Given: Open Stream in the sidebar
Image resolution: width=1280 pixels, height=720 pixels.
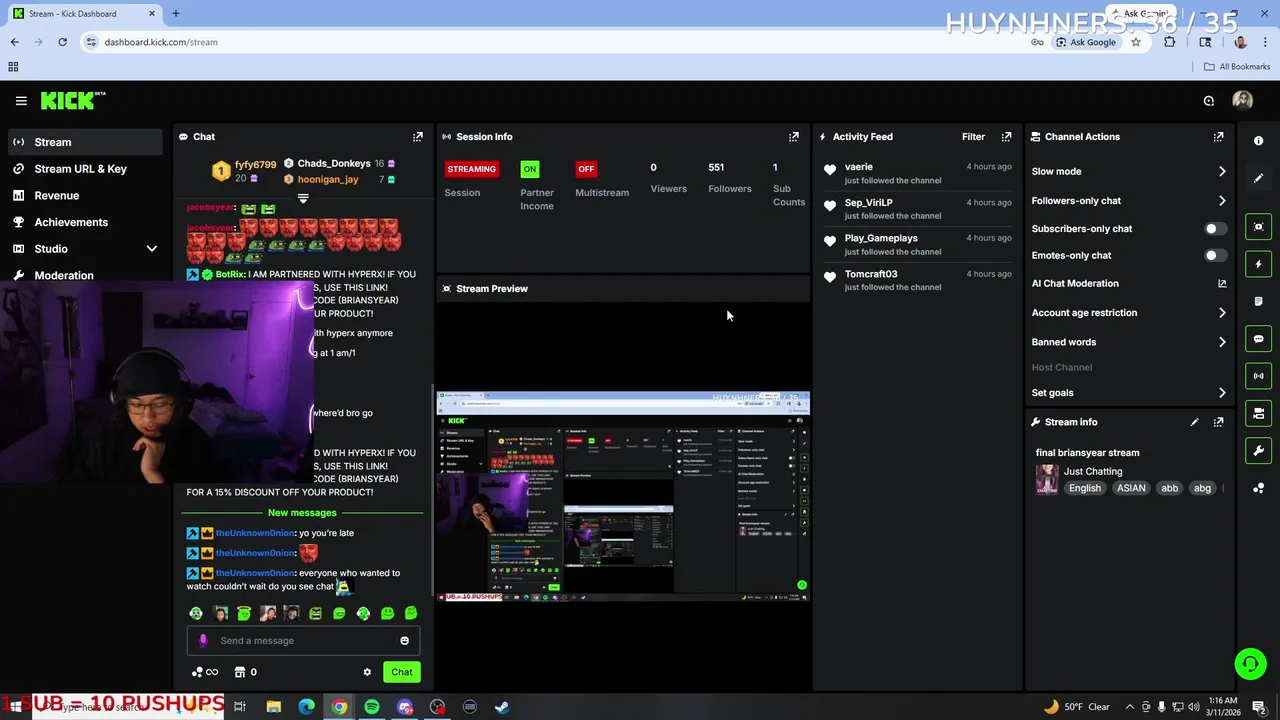Looking at the screenshot, I should (83, 142).
